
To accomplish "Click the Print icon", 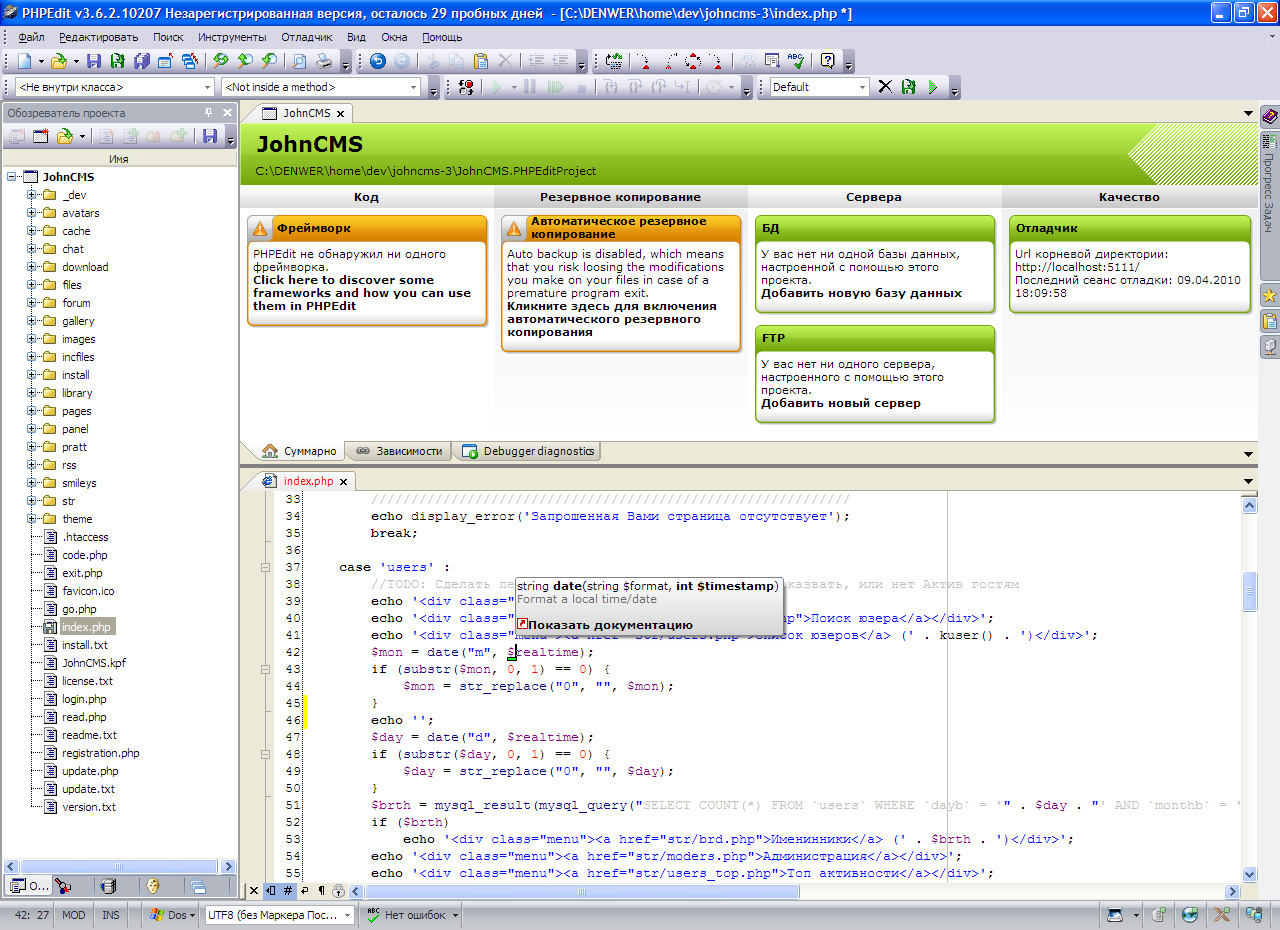I will pos(324,61).
